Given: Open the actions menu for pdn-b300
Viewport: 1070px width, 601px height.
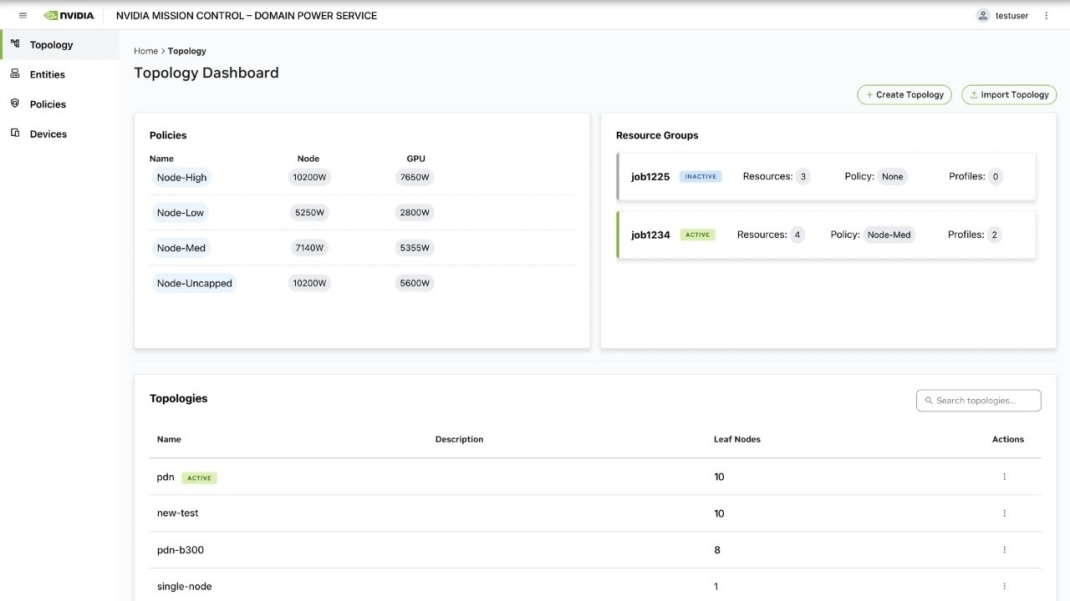Looking at the screenshot, I should point(1004,549).
